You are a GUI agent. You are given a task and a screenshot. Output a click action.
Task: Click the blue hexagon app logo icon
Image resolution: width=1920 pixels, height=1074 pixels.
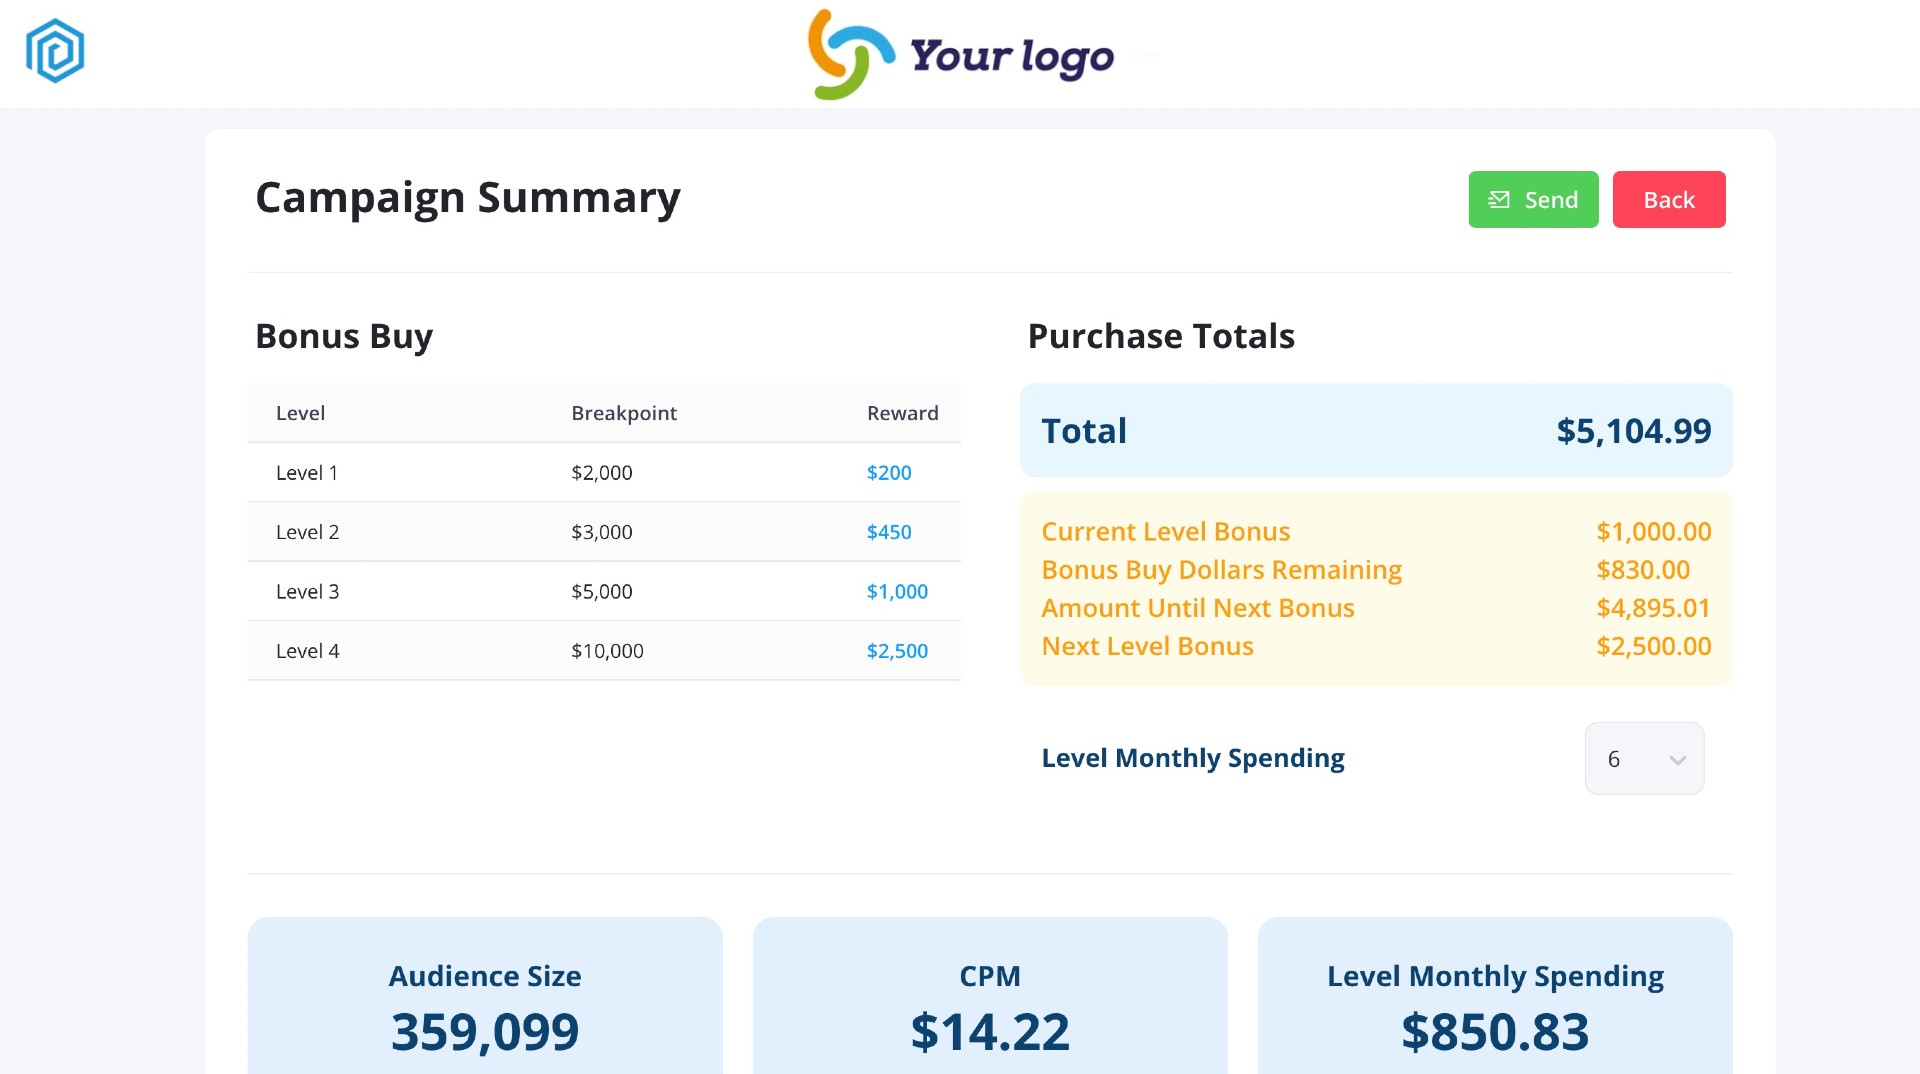(55, 51)
